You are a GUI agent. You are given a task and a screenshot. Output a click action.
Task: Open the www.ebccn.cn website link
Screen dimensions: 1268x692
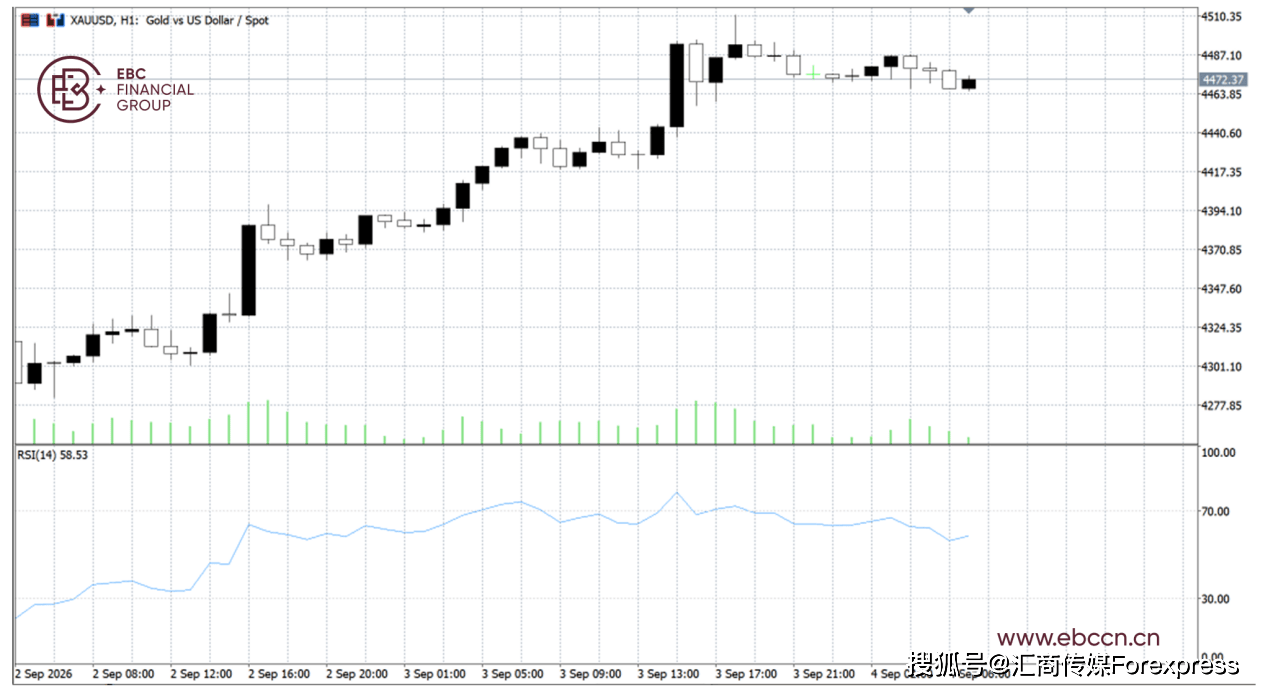[x=1078, y=638]
